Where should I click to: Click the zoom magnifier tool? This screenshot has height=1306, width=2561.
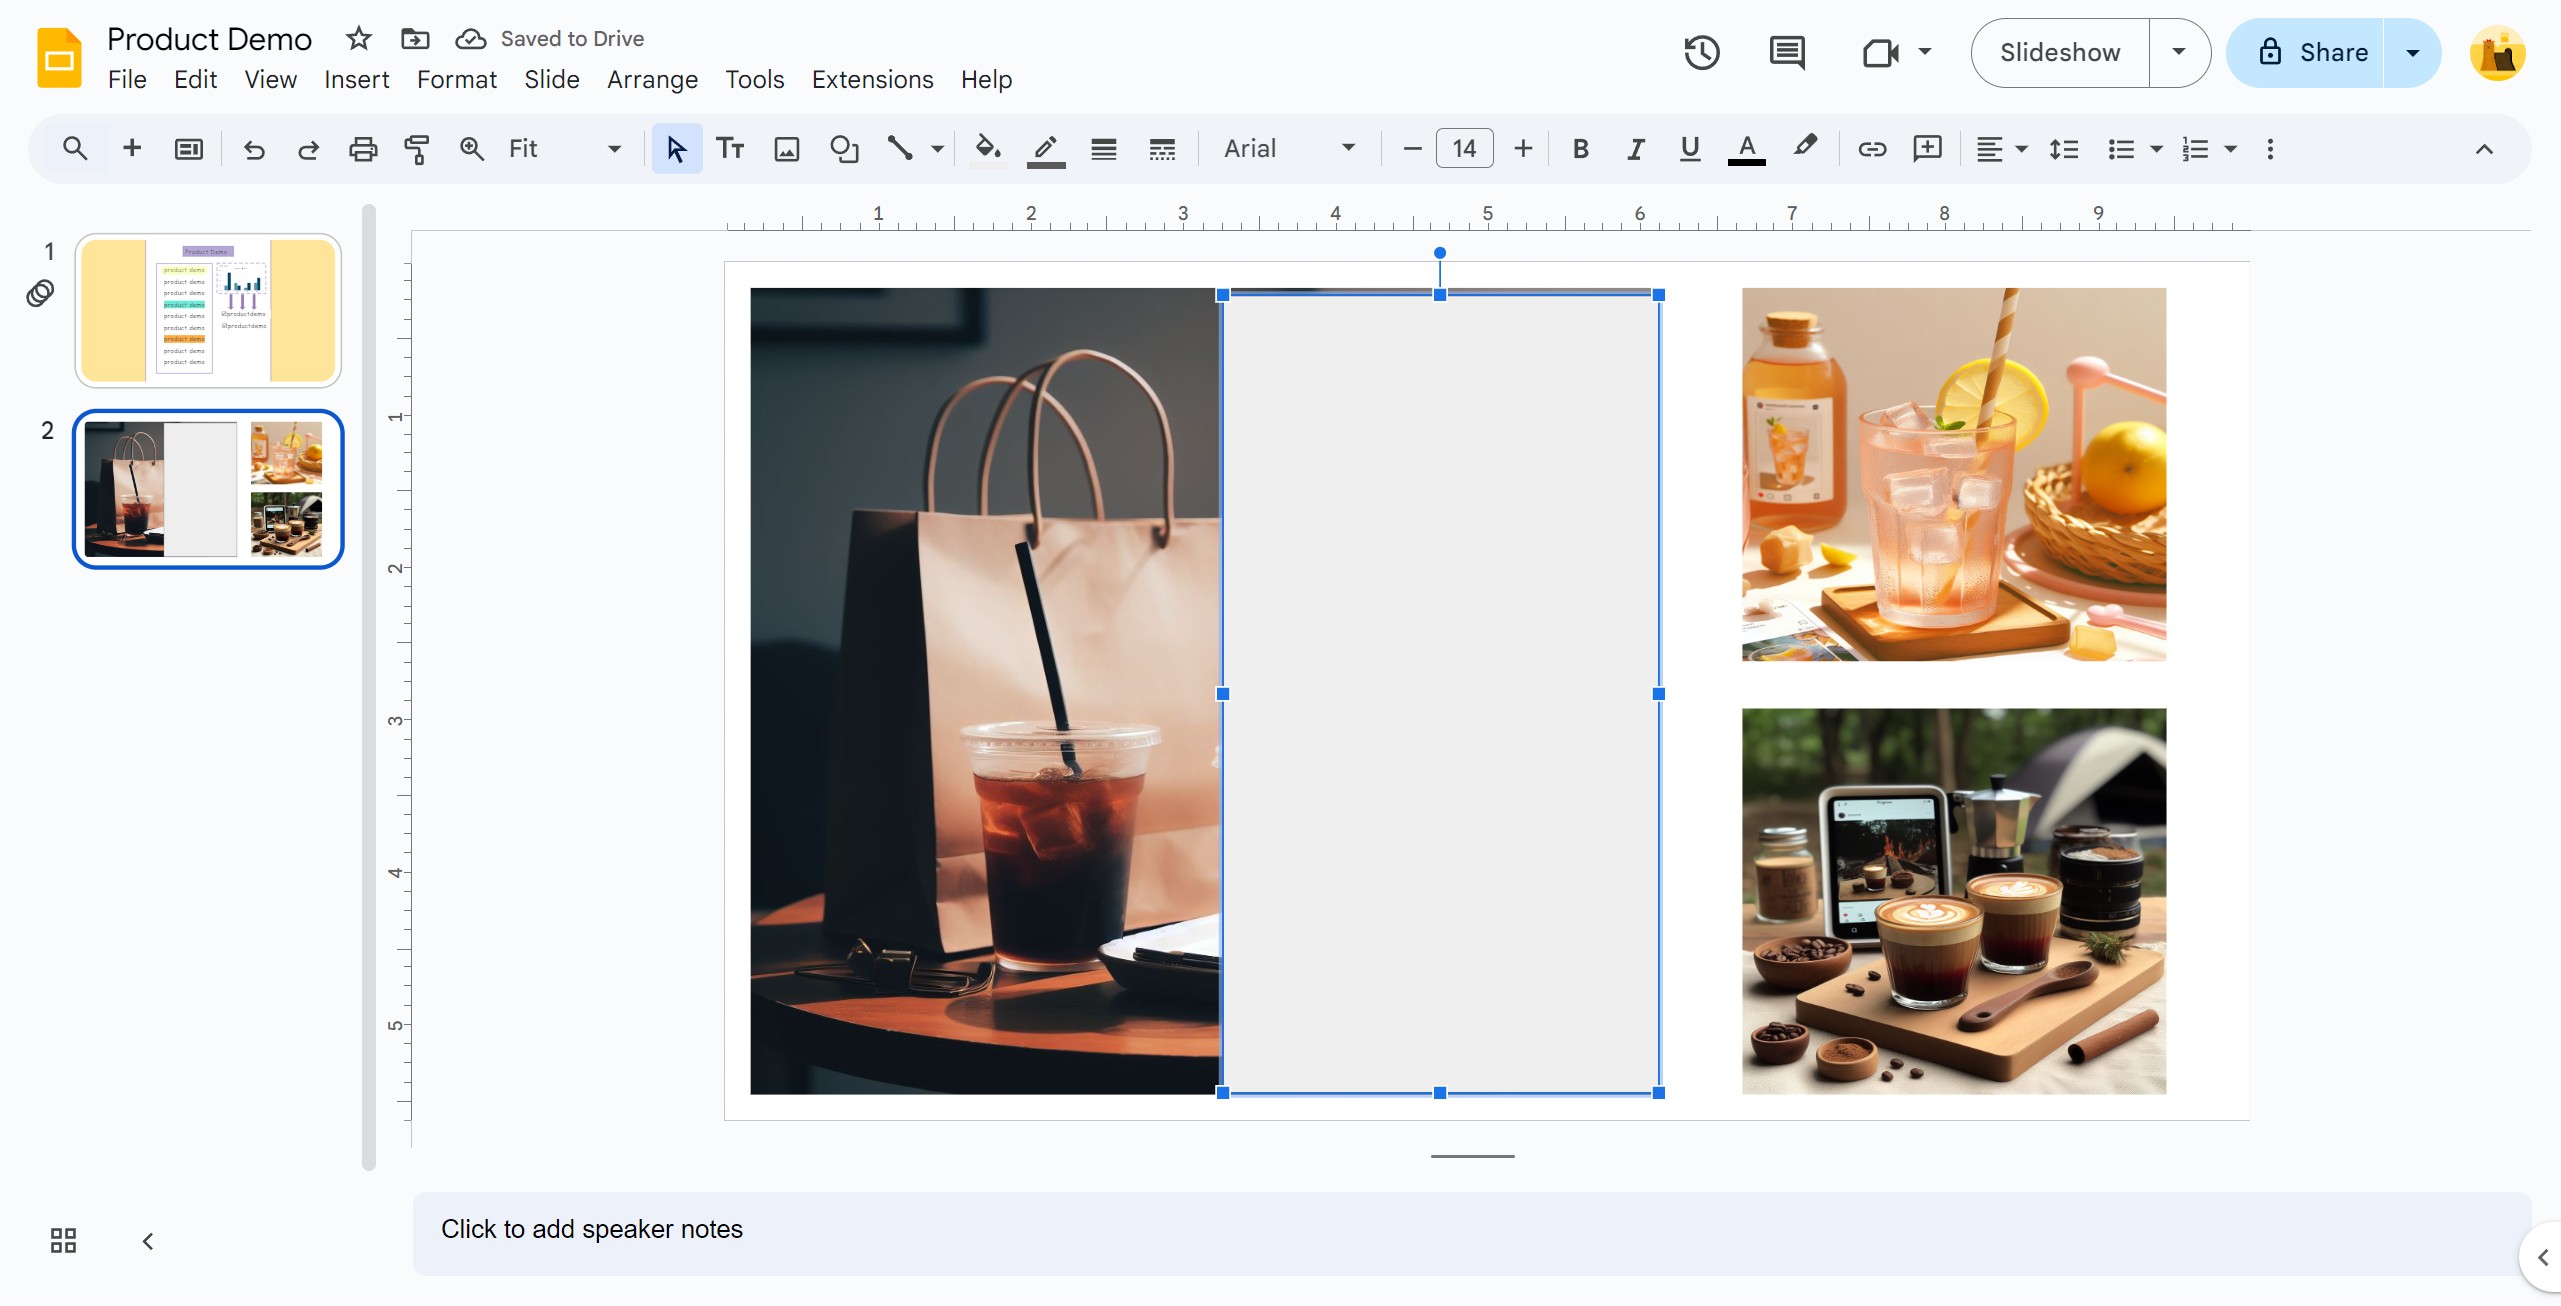point(471,149)
